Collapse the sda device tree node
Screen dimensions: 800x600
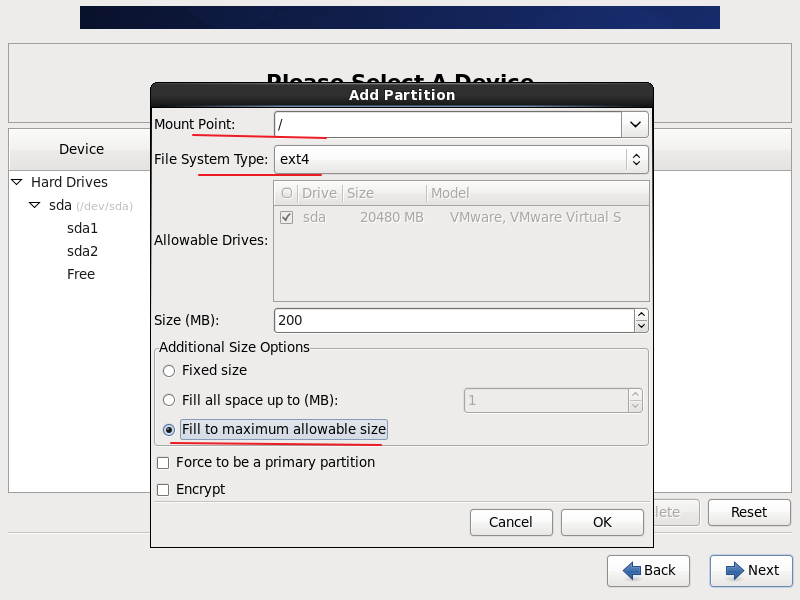coord(35,205)
